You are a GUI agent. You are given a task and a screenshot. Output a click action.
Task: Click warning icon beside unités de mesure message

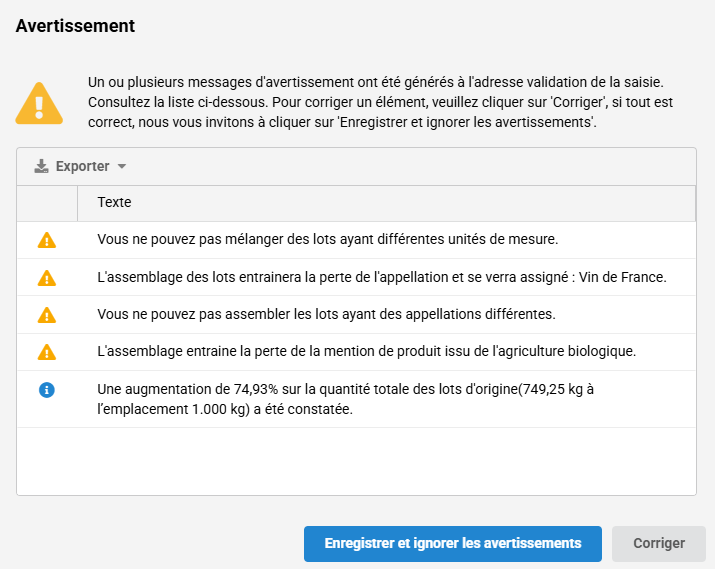tap(46, 240)
